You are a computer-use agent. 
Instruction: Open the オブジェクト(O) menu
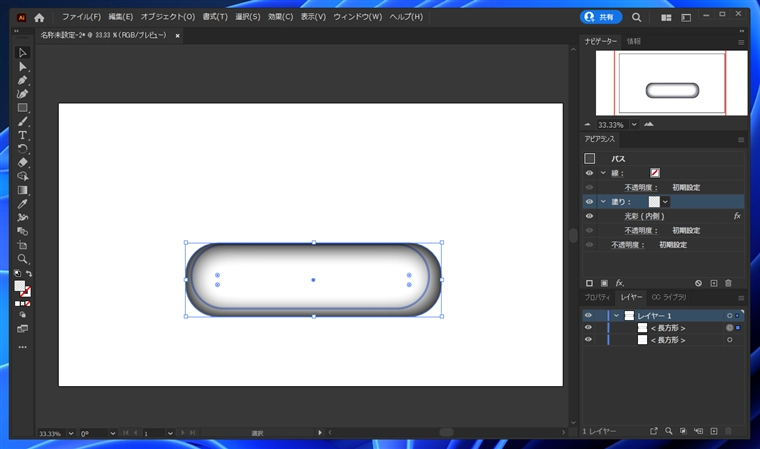point(168,17)
